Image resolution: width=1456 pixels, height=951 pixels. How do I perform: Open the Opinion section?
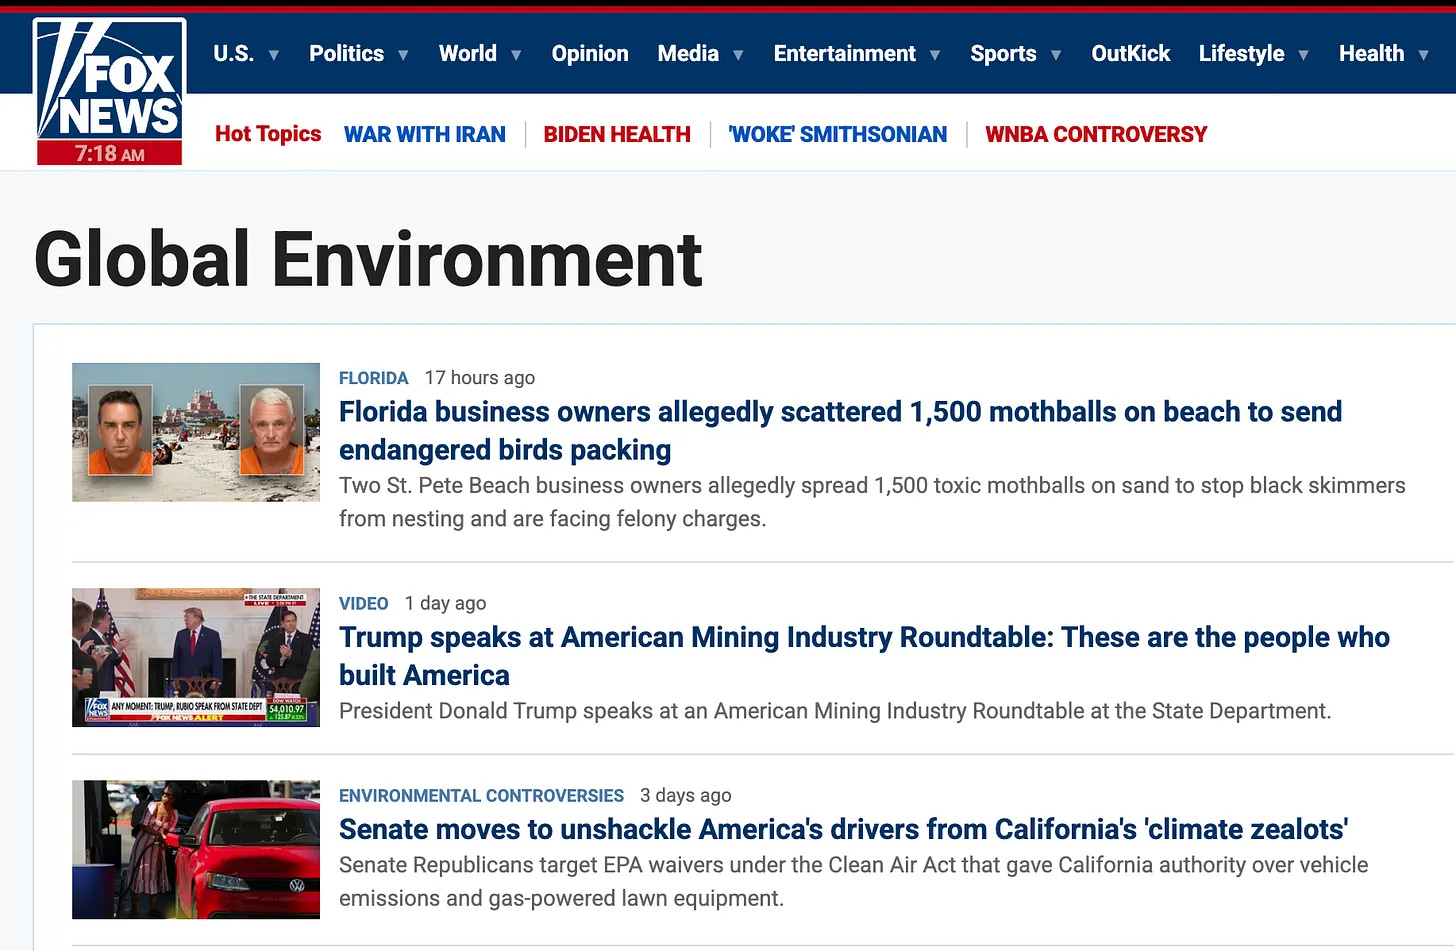click(x=590, y=54)
